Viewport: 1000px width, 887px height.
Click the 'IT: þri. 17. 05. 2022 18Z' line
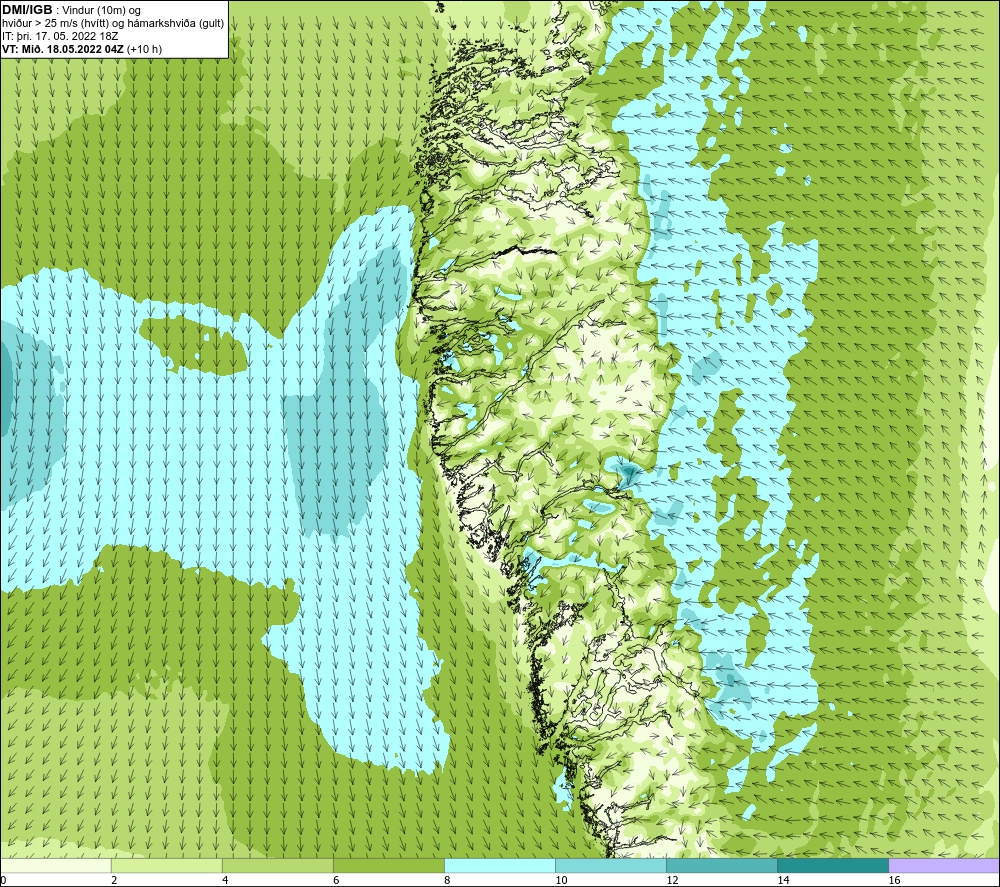pos(59,36)
